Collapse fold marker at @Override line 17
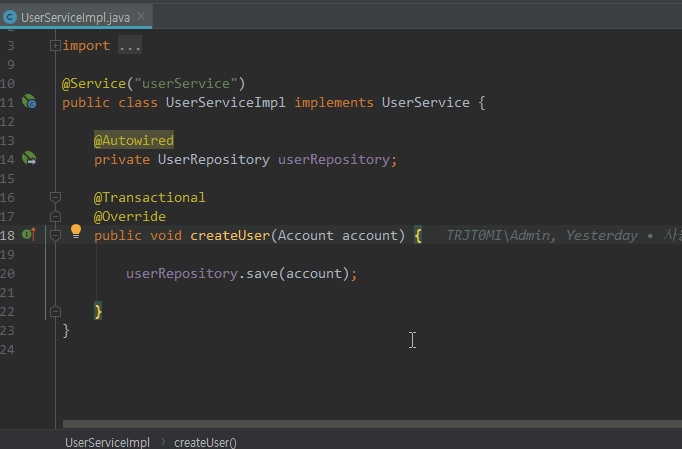 click(55, 216)
